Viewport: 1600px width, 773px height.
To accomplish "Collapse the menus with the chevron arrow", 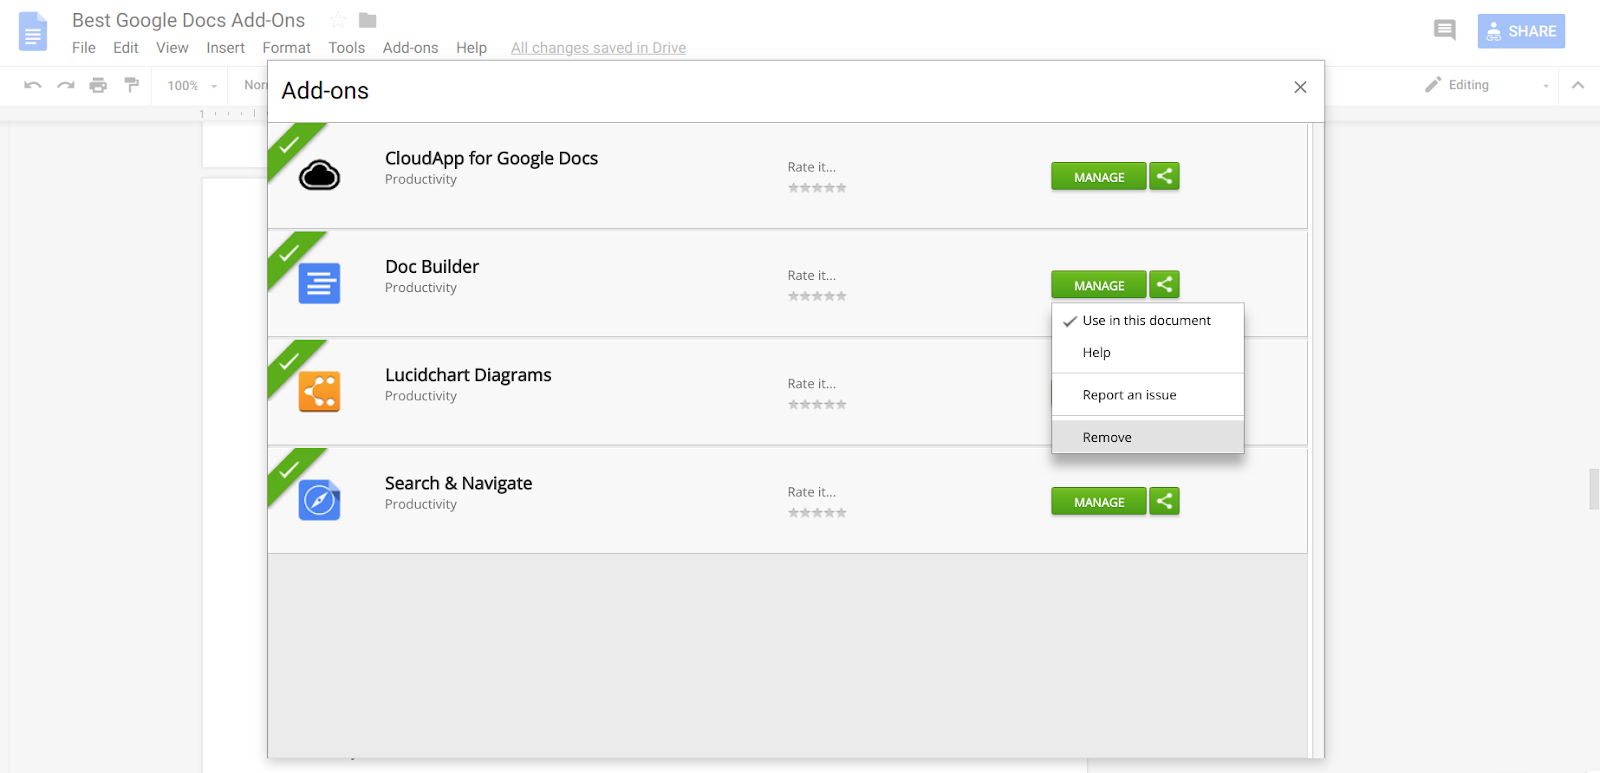I will coord(1578,85).
